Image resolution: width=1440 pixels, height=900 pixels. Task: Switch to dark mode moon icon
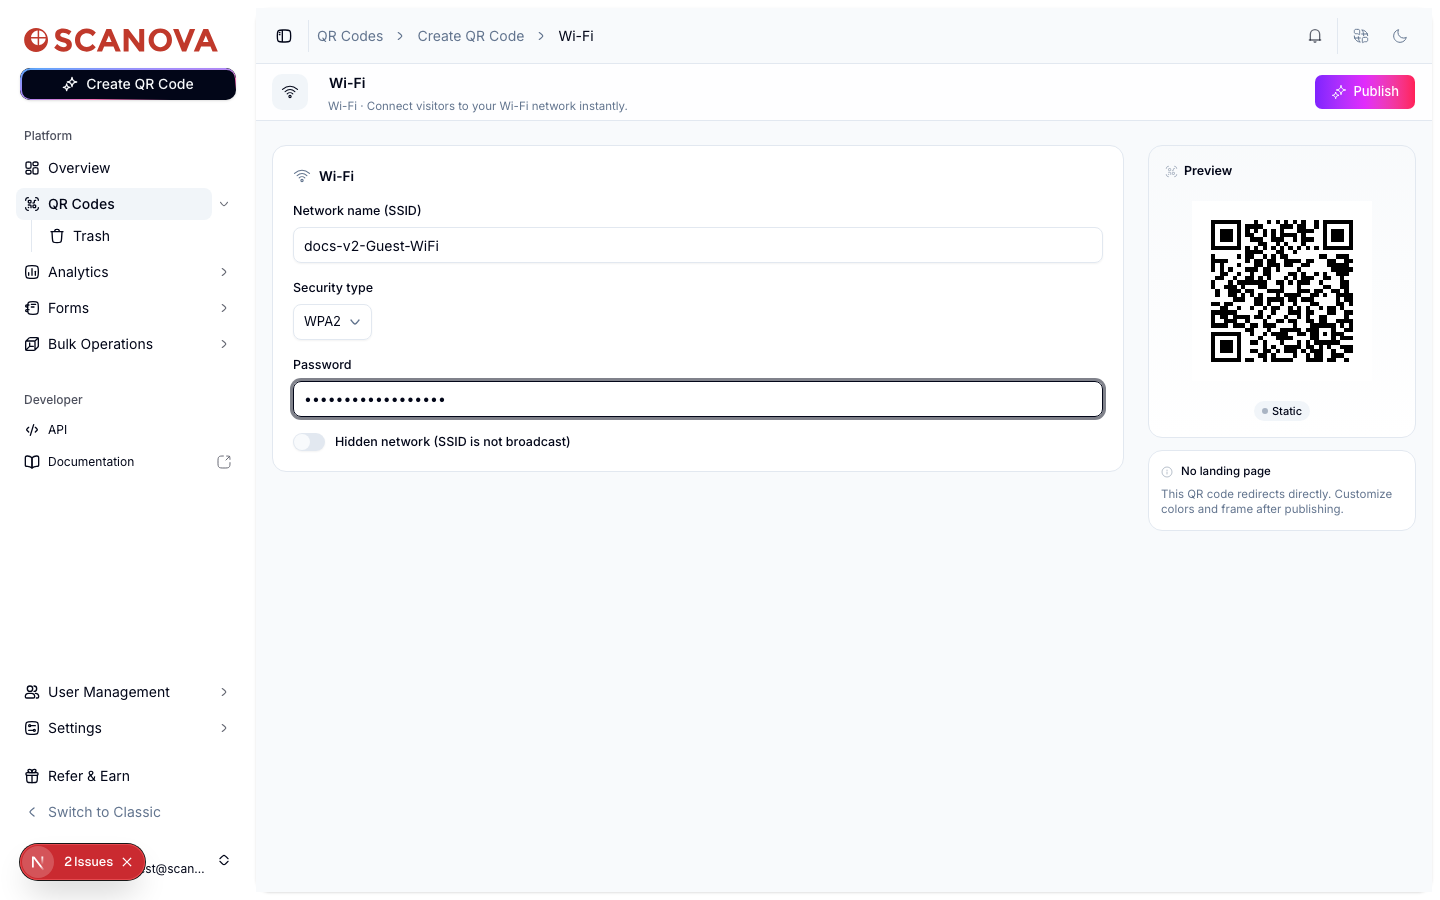[1400, 36]
